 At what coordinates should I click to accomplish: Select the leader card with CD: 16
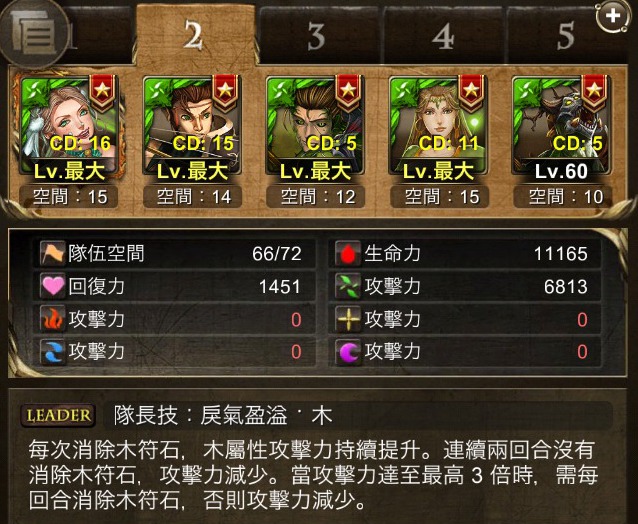pos(69,126)
